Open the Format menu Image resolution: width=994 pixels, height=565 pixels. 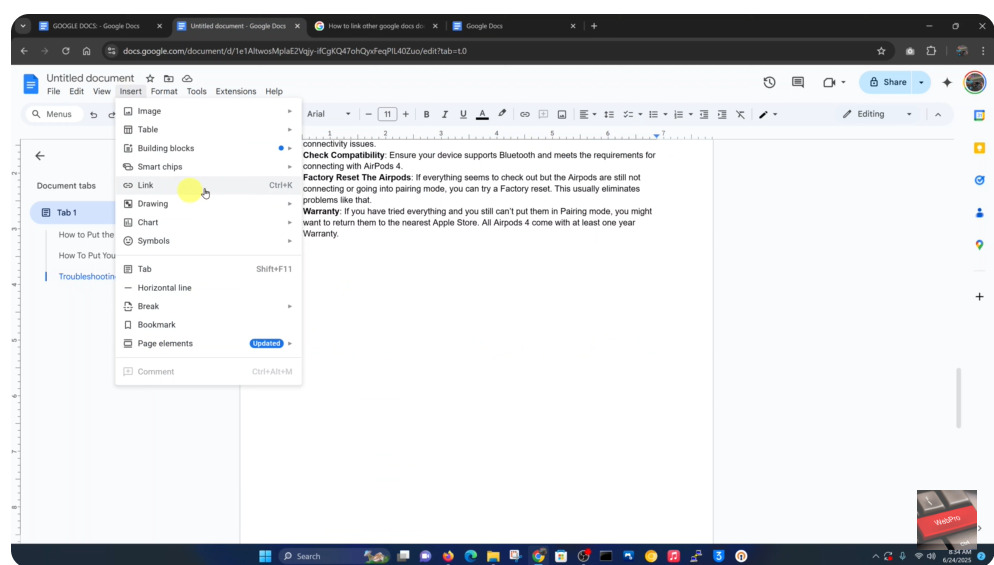coord(164,91)
